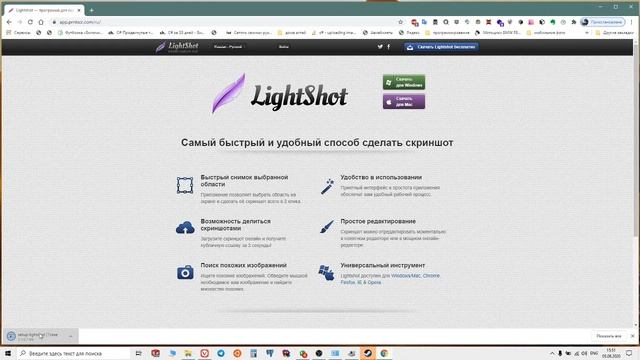Open the C# Продвинутые bookmark

point(131,33)
